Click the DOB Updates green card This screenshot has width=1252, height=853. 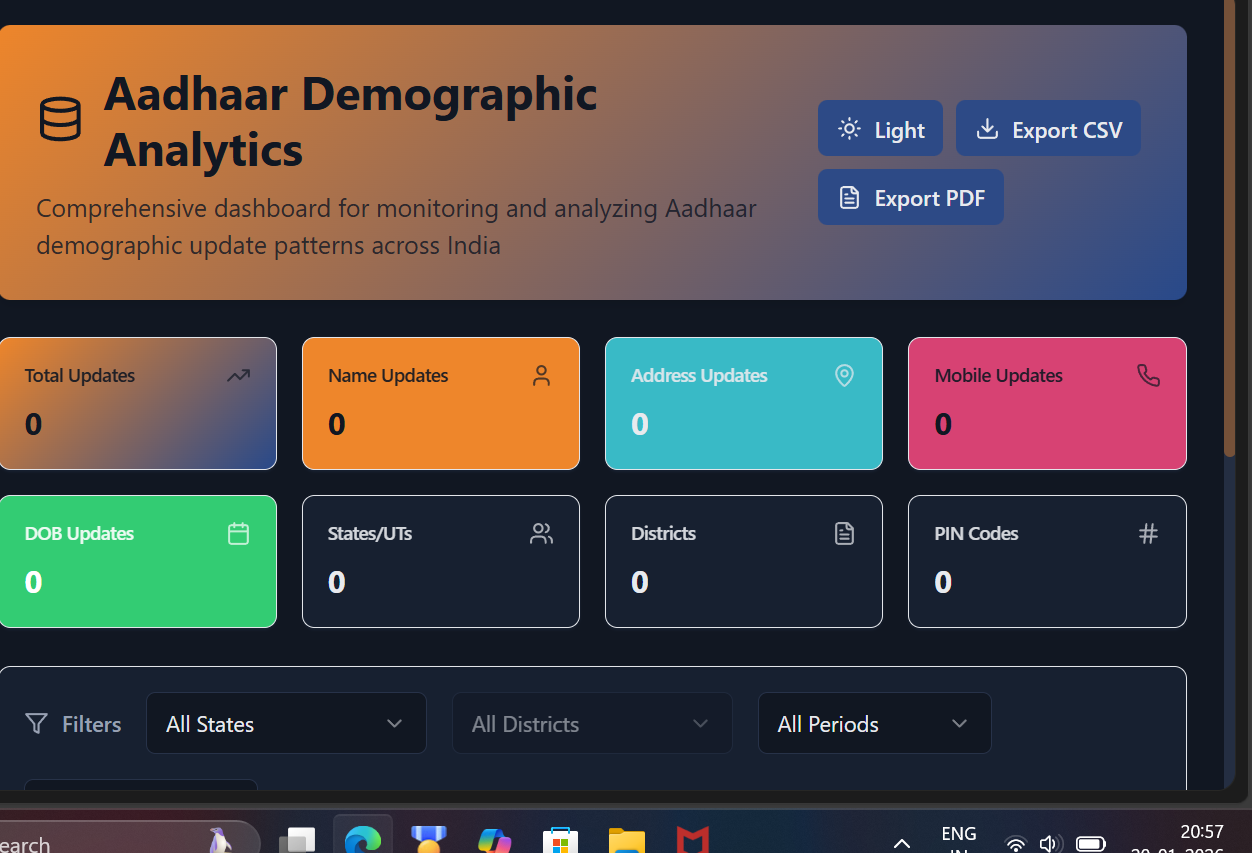[138, 561]
